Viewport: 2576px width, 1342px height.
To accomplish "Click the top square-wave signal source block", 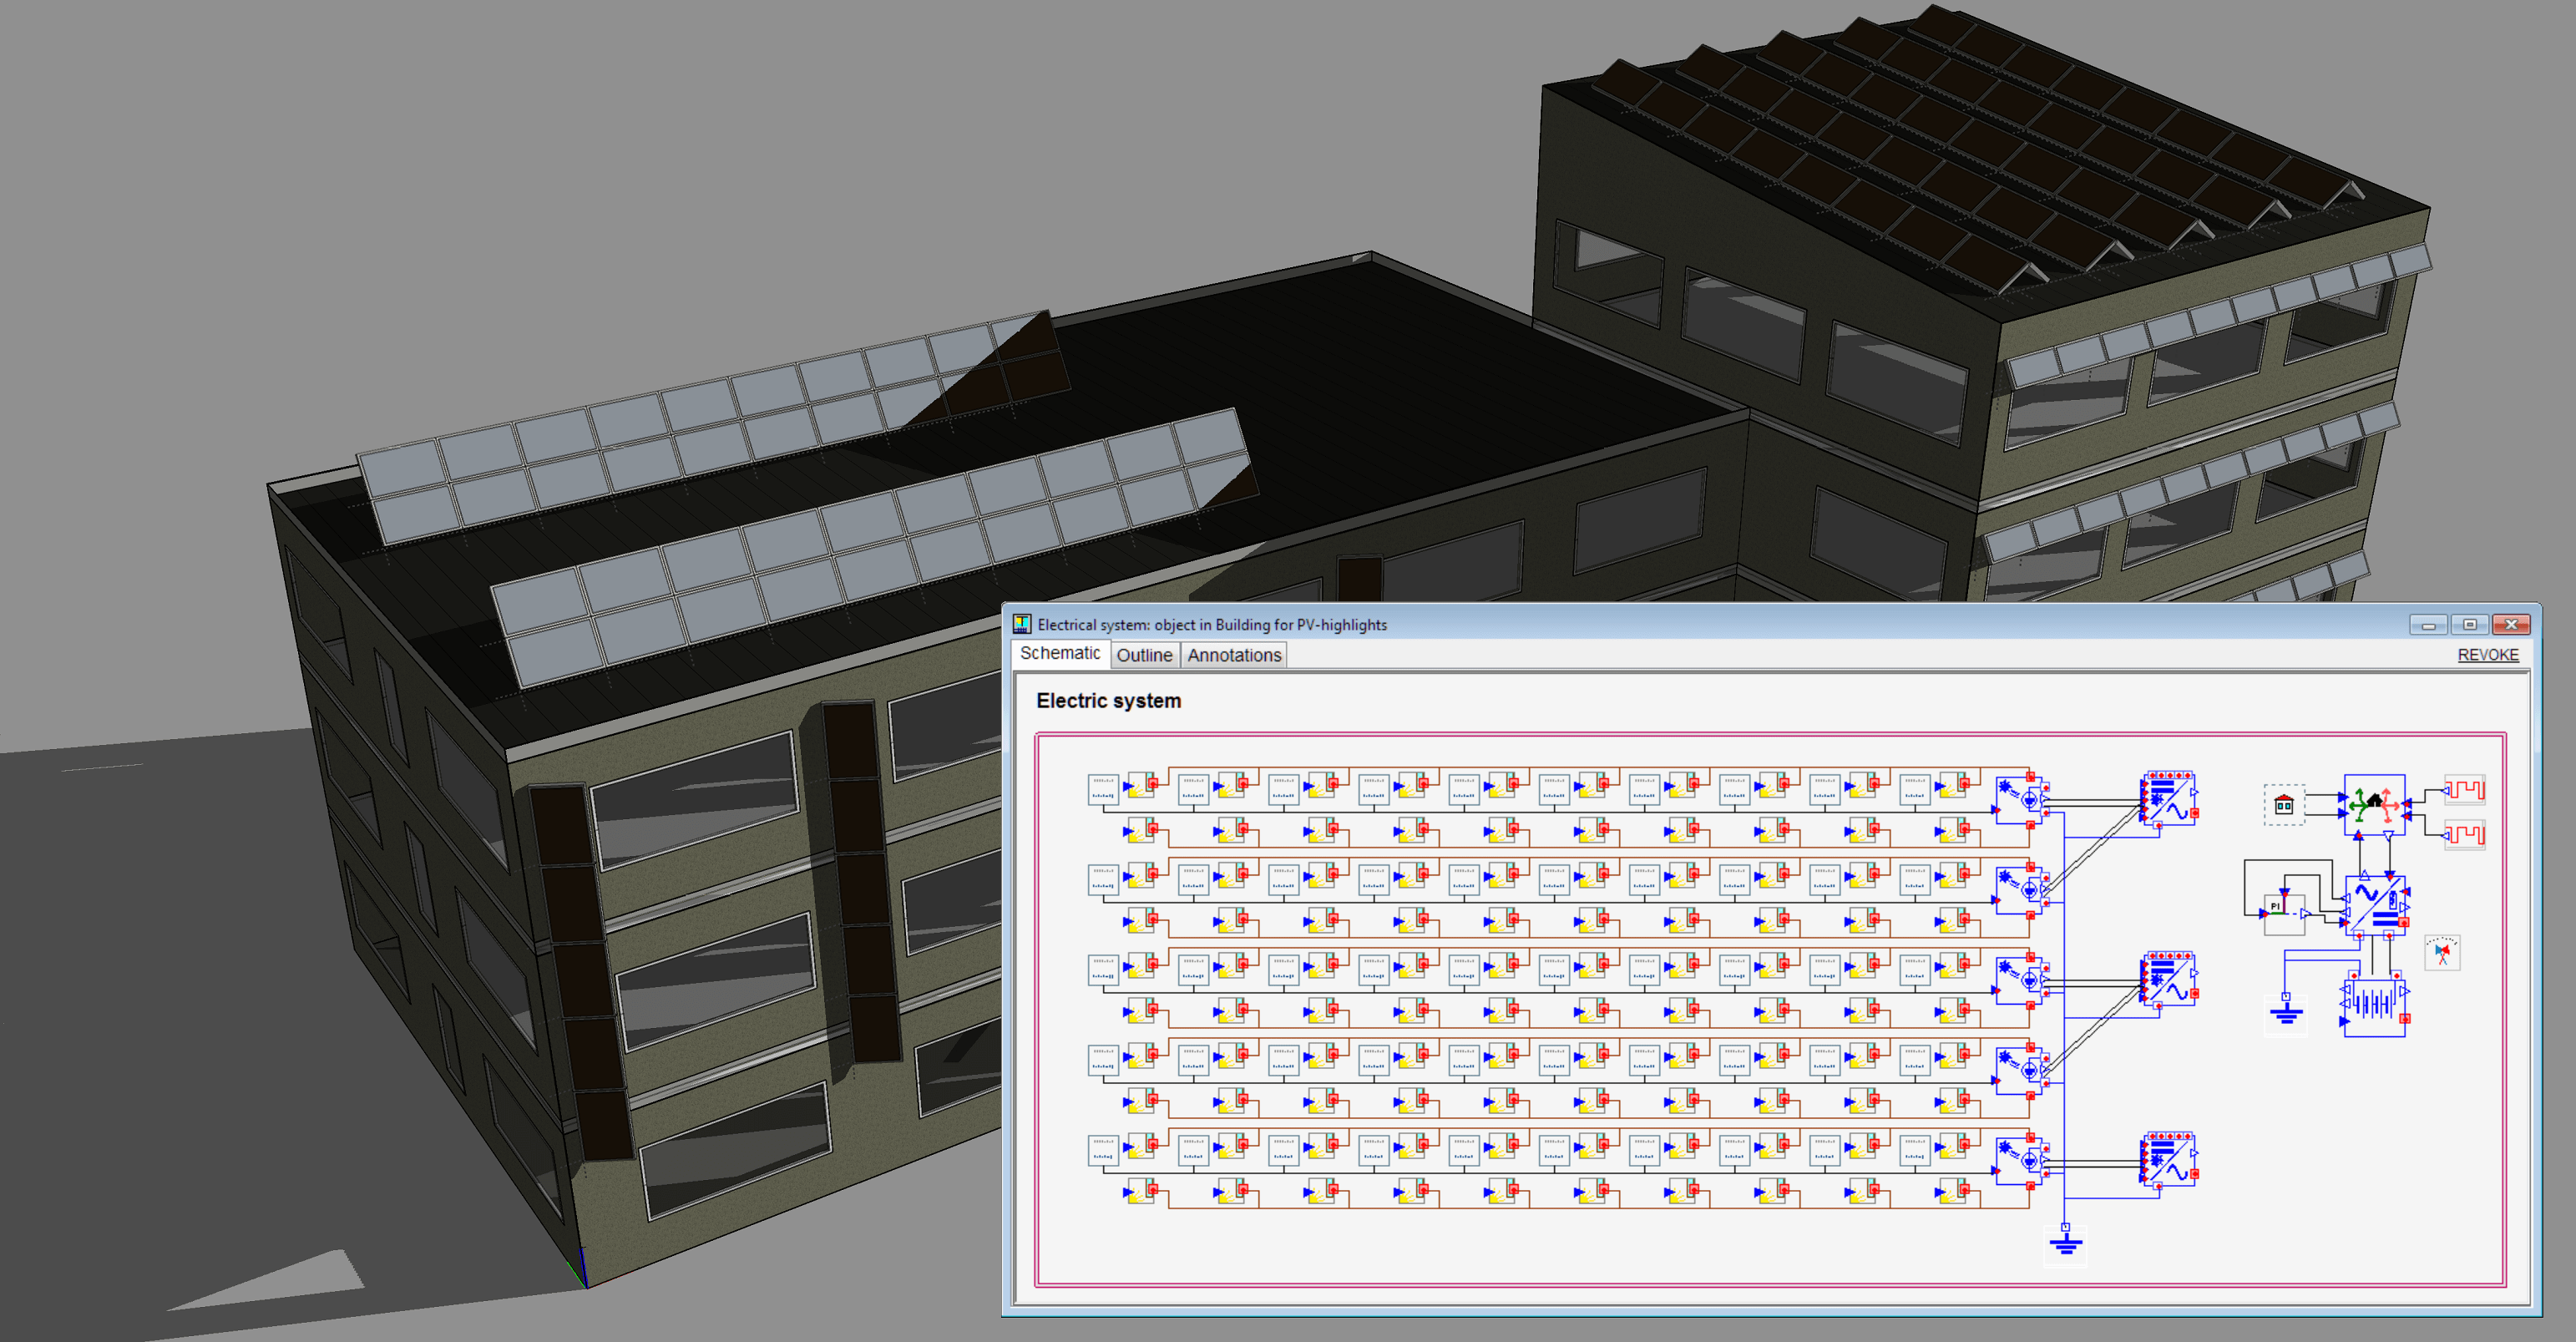I will coord(2465,789).
